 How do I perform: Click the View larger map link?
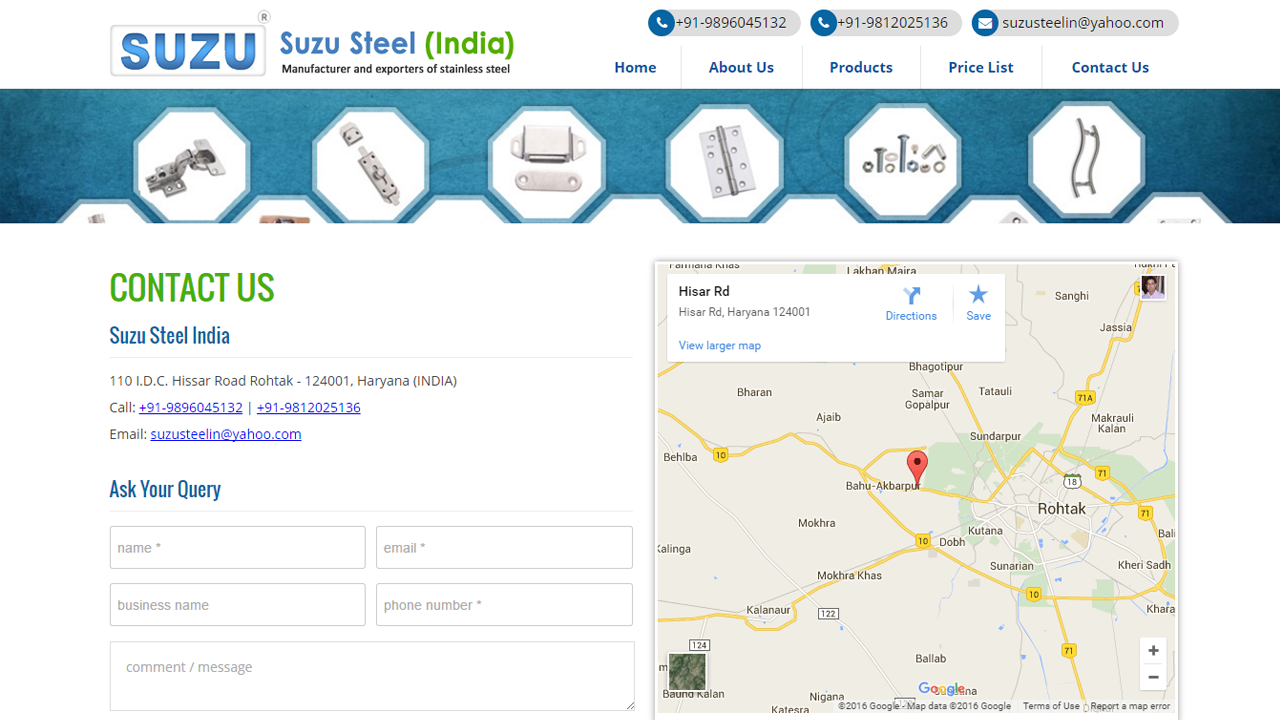(720, 345)
